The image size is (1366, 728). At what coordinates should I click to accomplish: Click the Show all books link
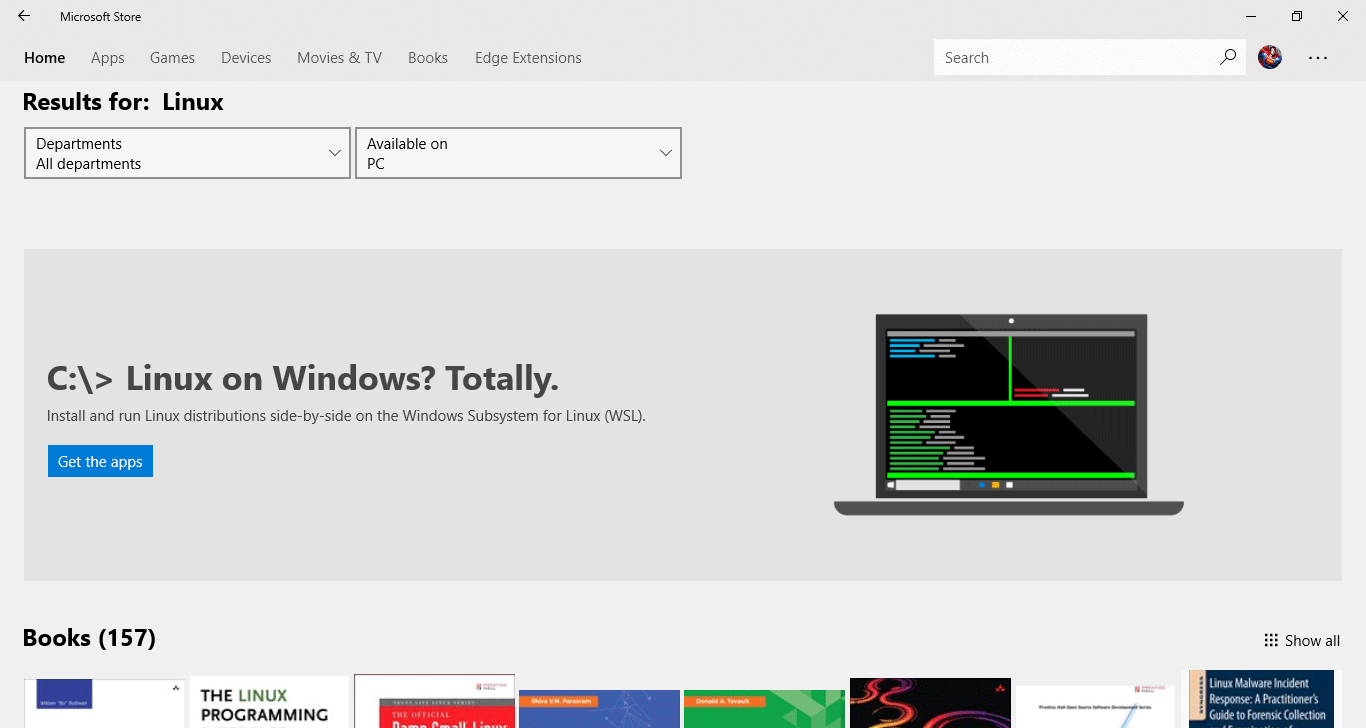(1312, 641)
